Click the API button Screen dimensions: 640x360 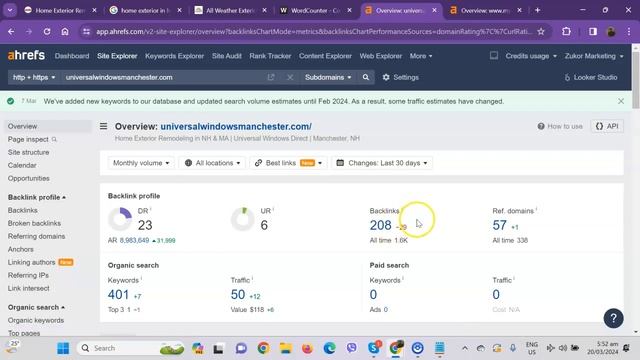[x=607, y=127]
